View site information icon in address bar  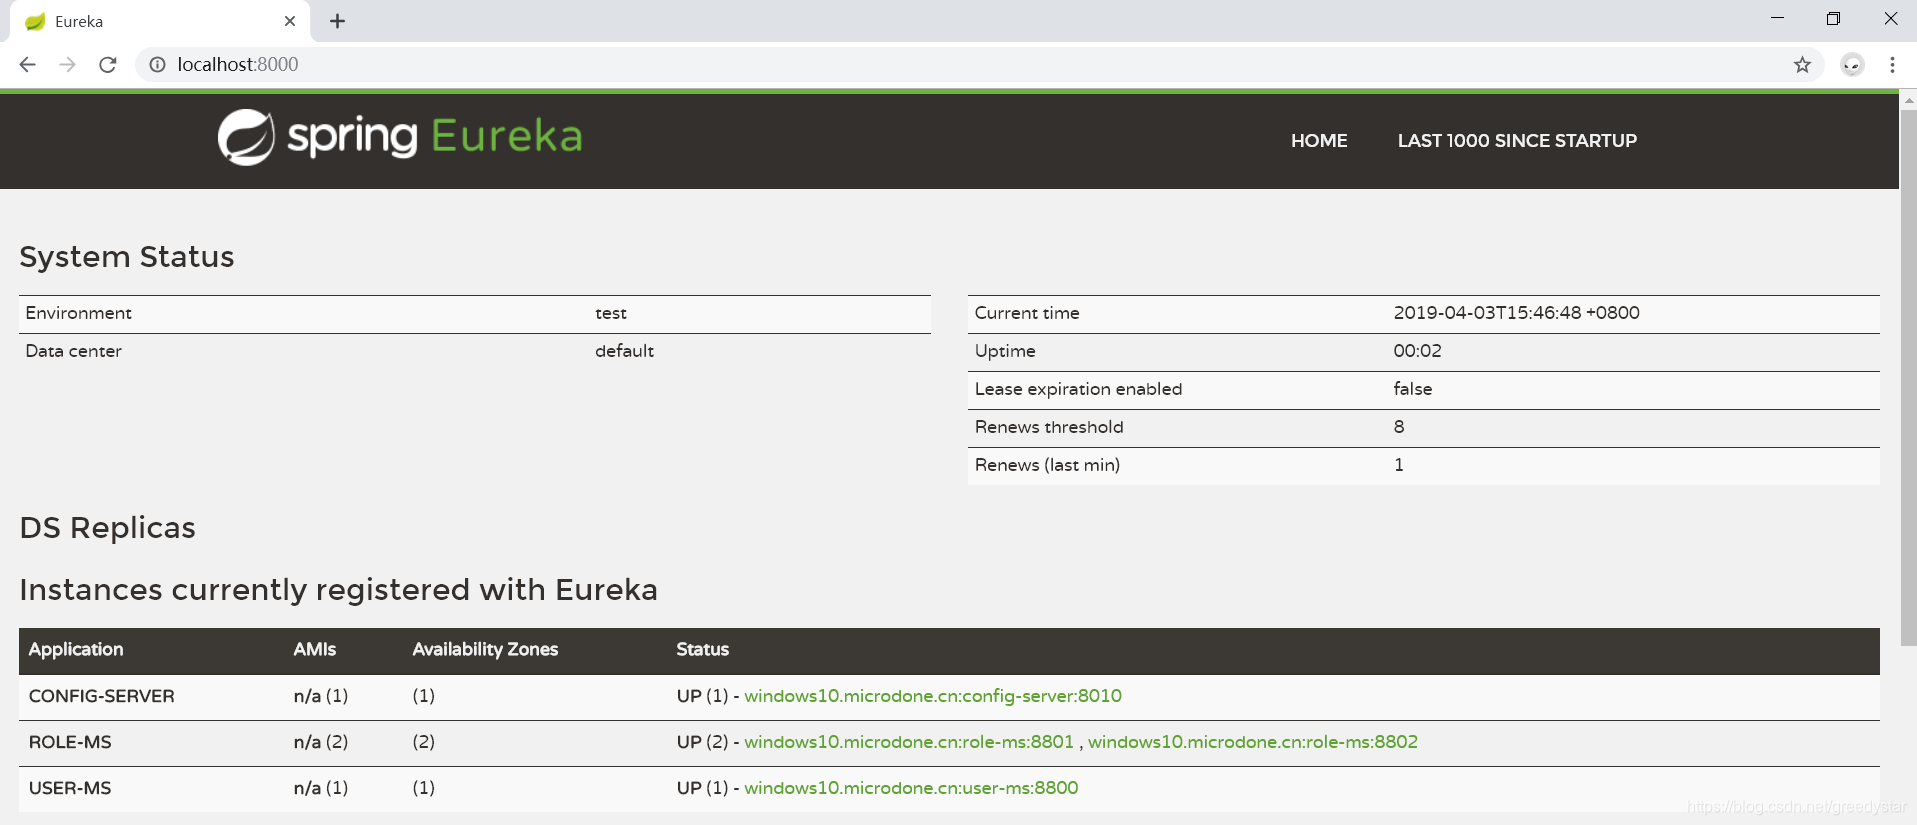[x=157, y=65]
